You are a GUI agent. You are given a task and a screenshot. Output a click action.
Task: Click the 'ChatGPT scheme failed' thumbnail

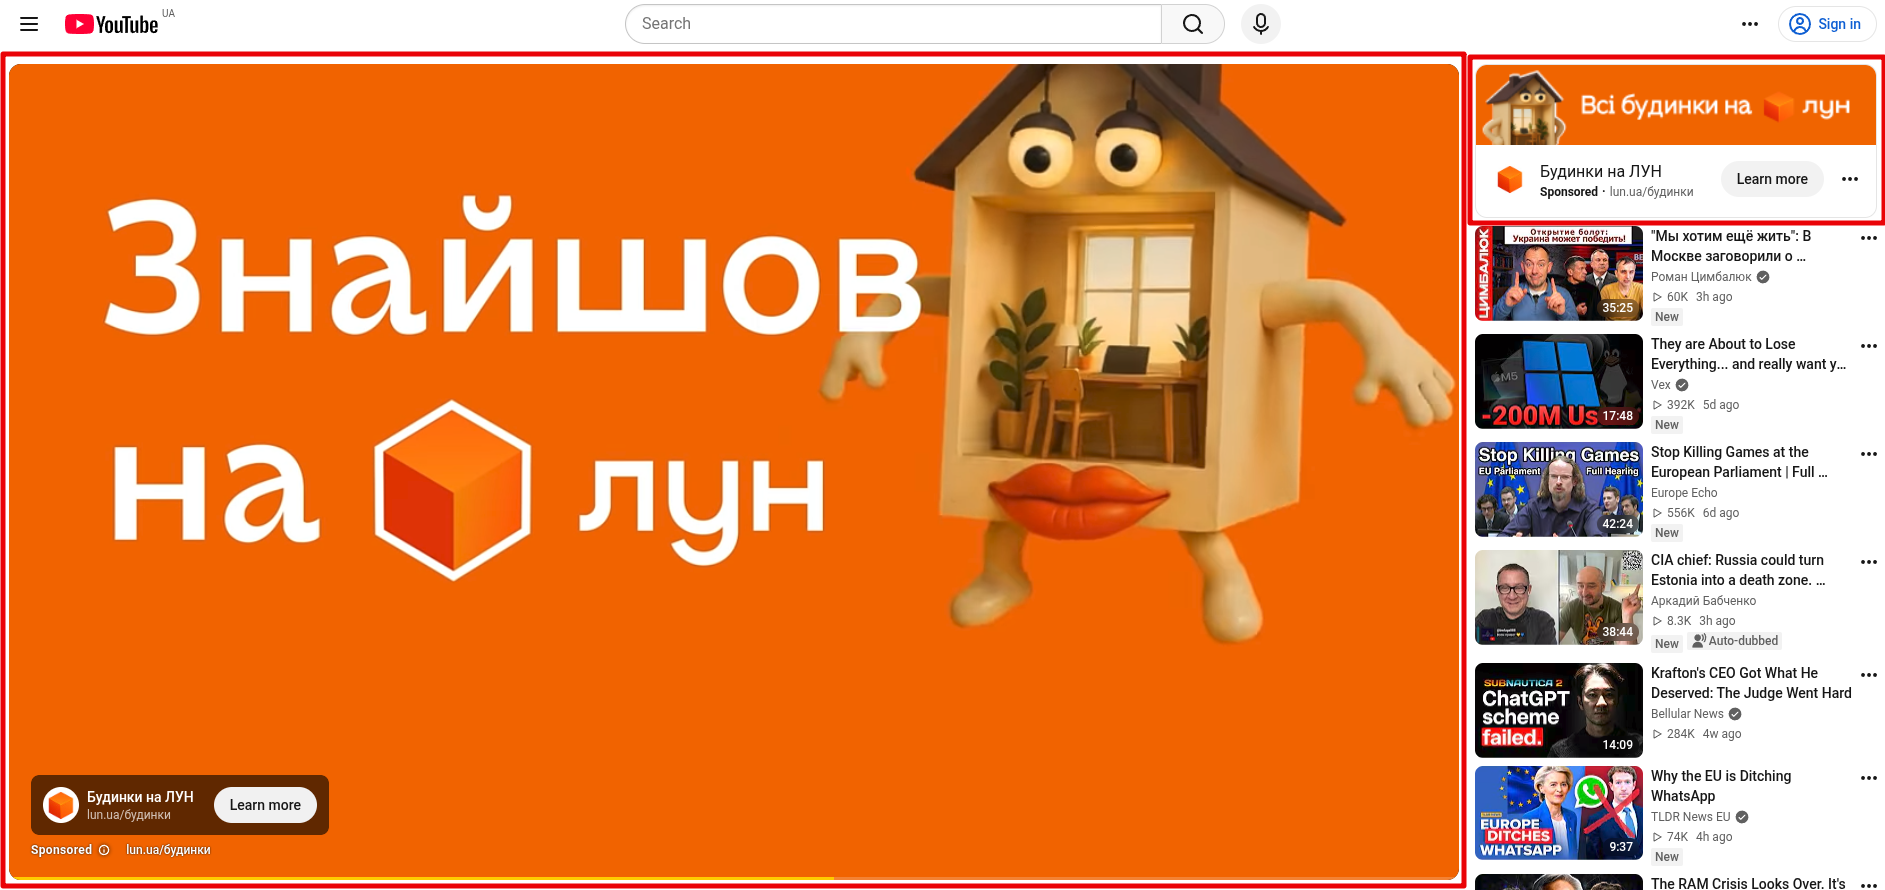(x=1559, y=710)
